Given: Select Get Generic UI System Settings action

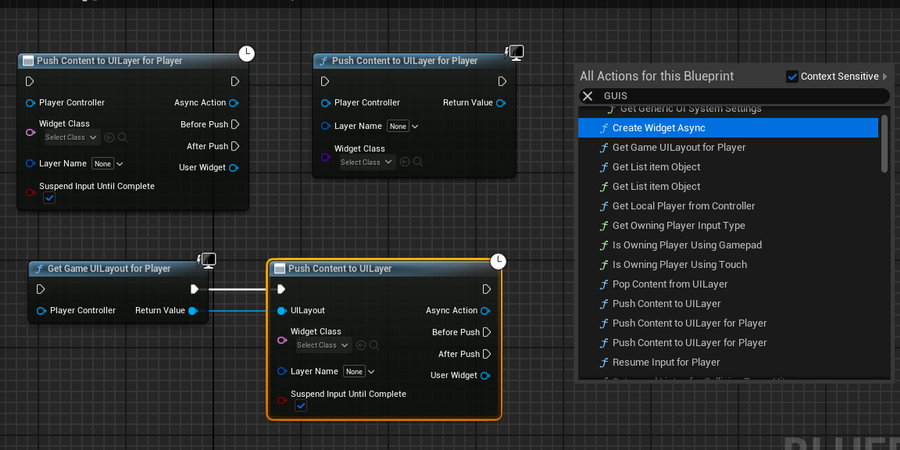Looking at the screenshot, I should [728, 110].
